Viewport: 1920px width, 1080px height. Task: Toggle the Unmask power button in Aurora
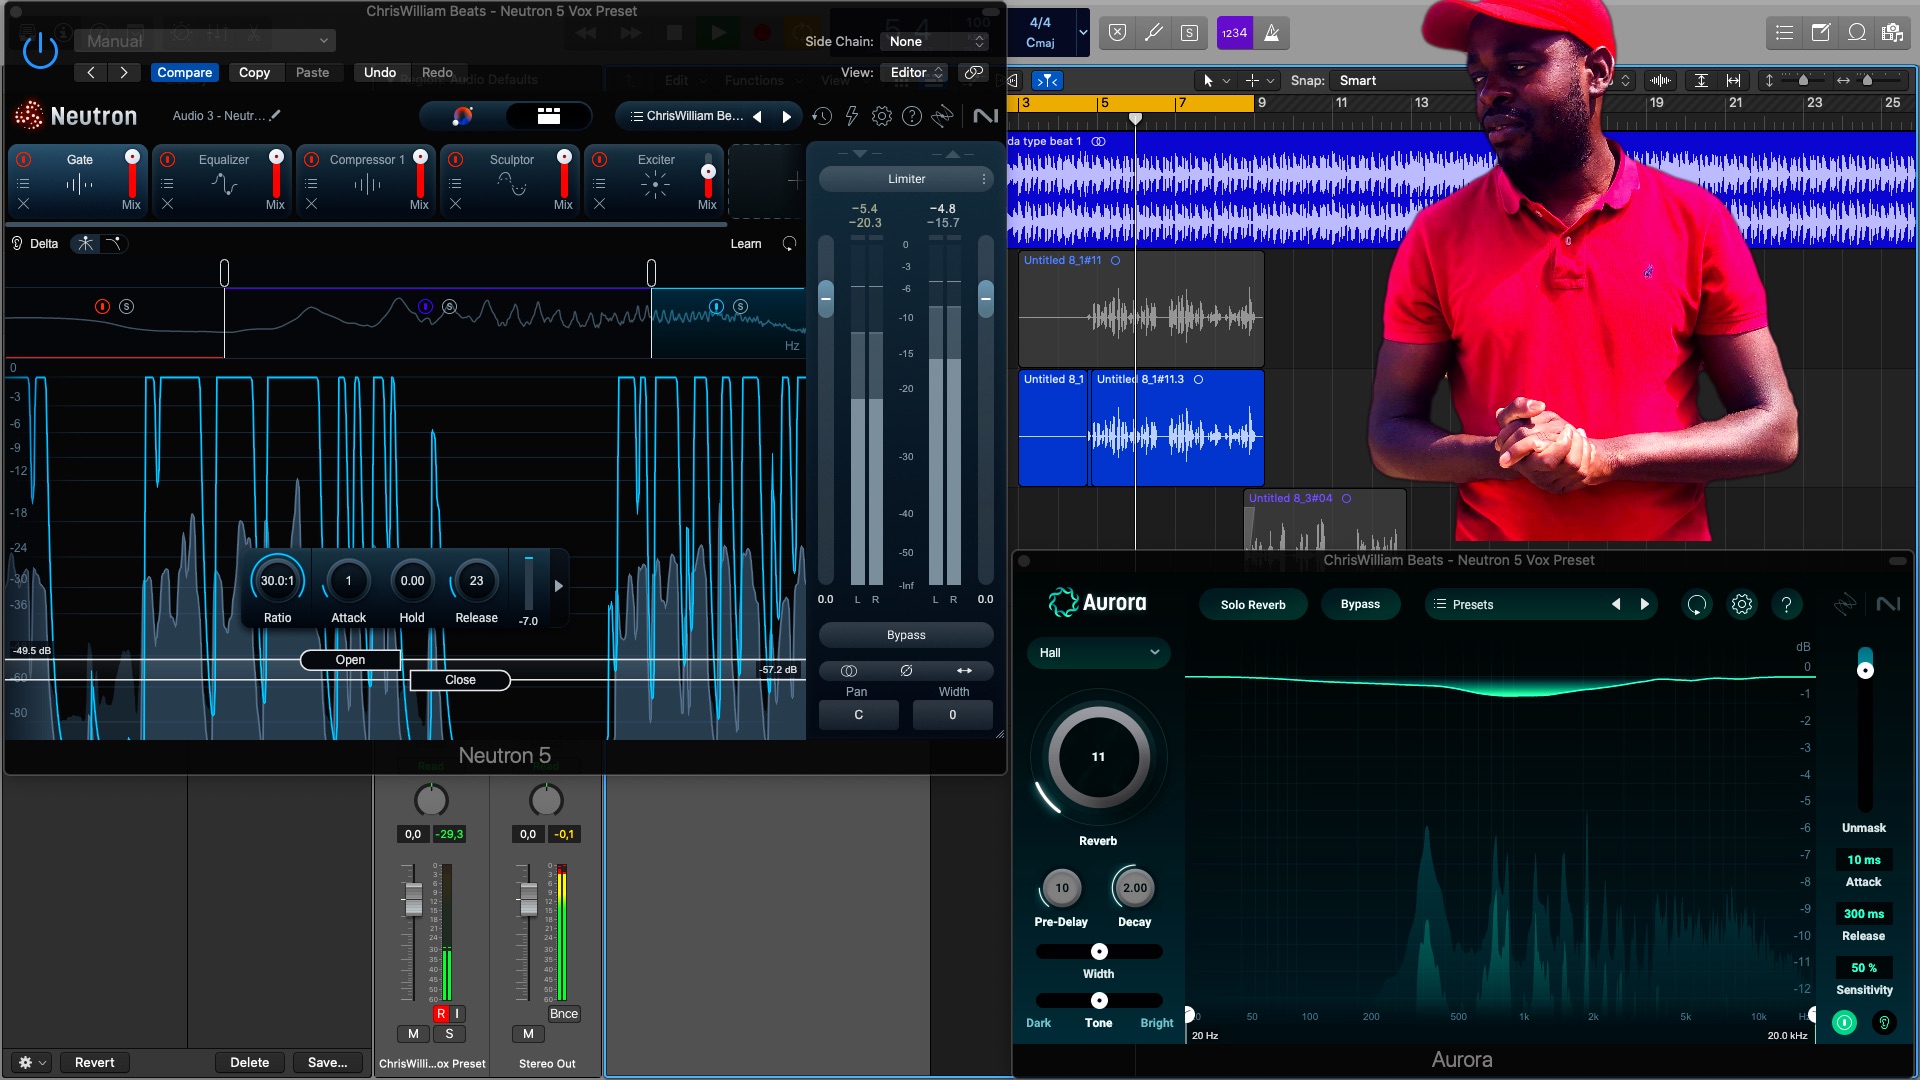[1844, 1022]
